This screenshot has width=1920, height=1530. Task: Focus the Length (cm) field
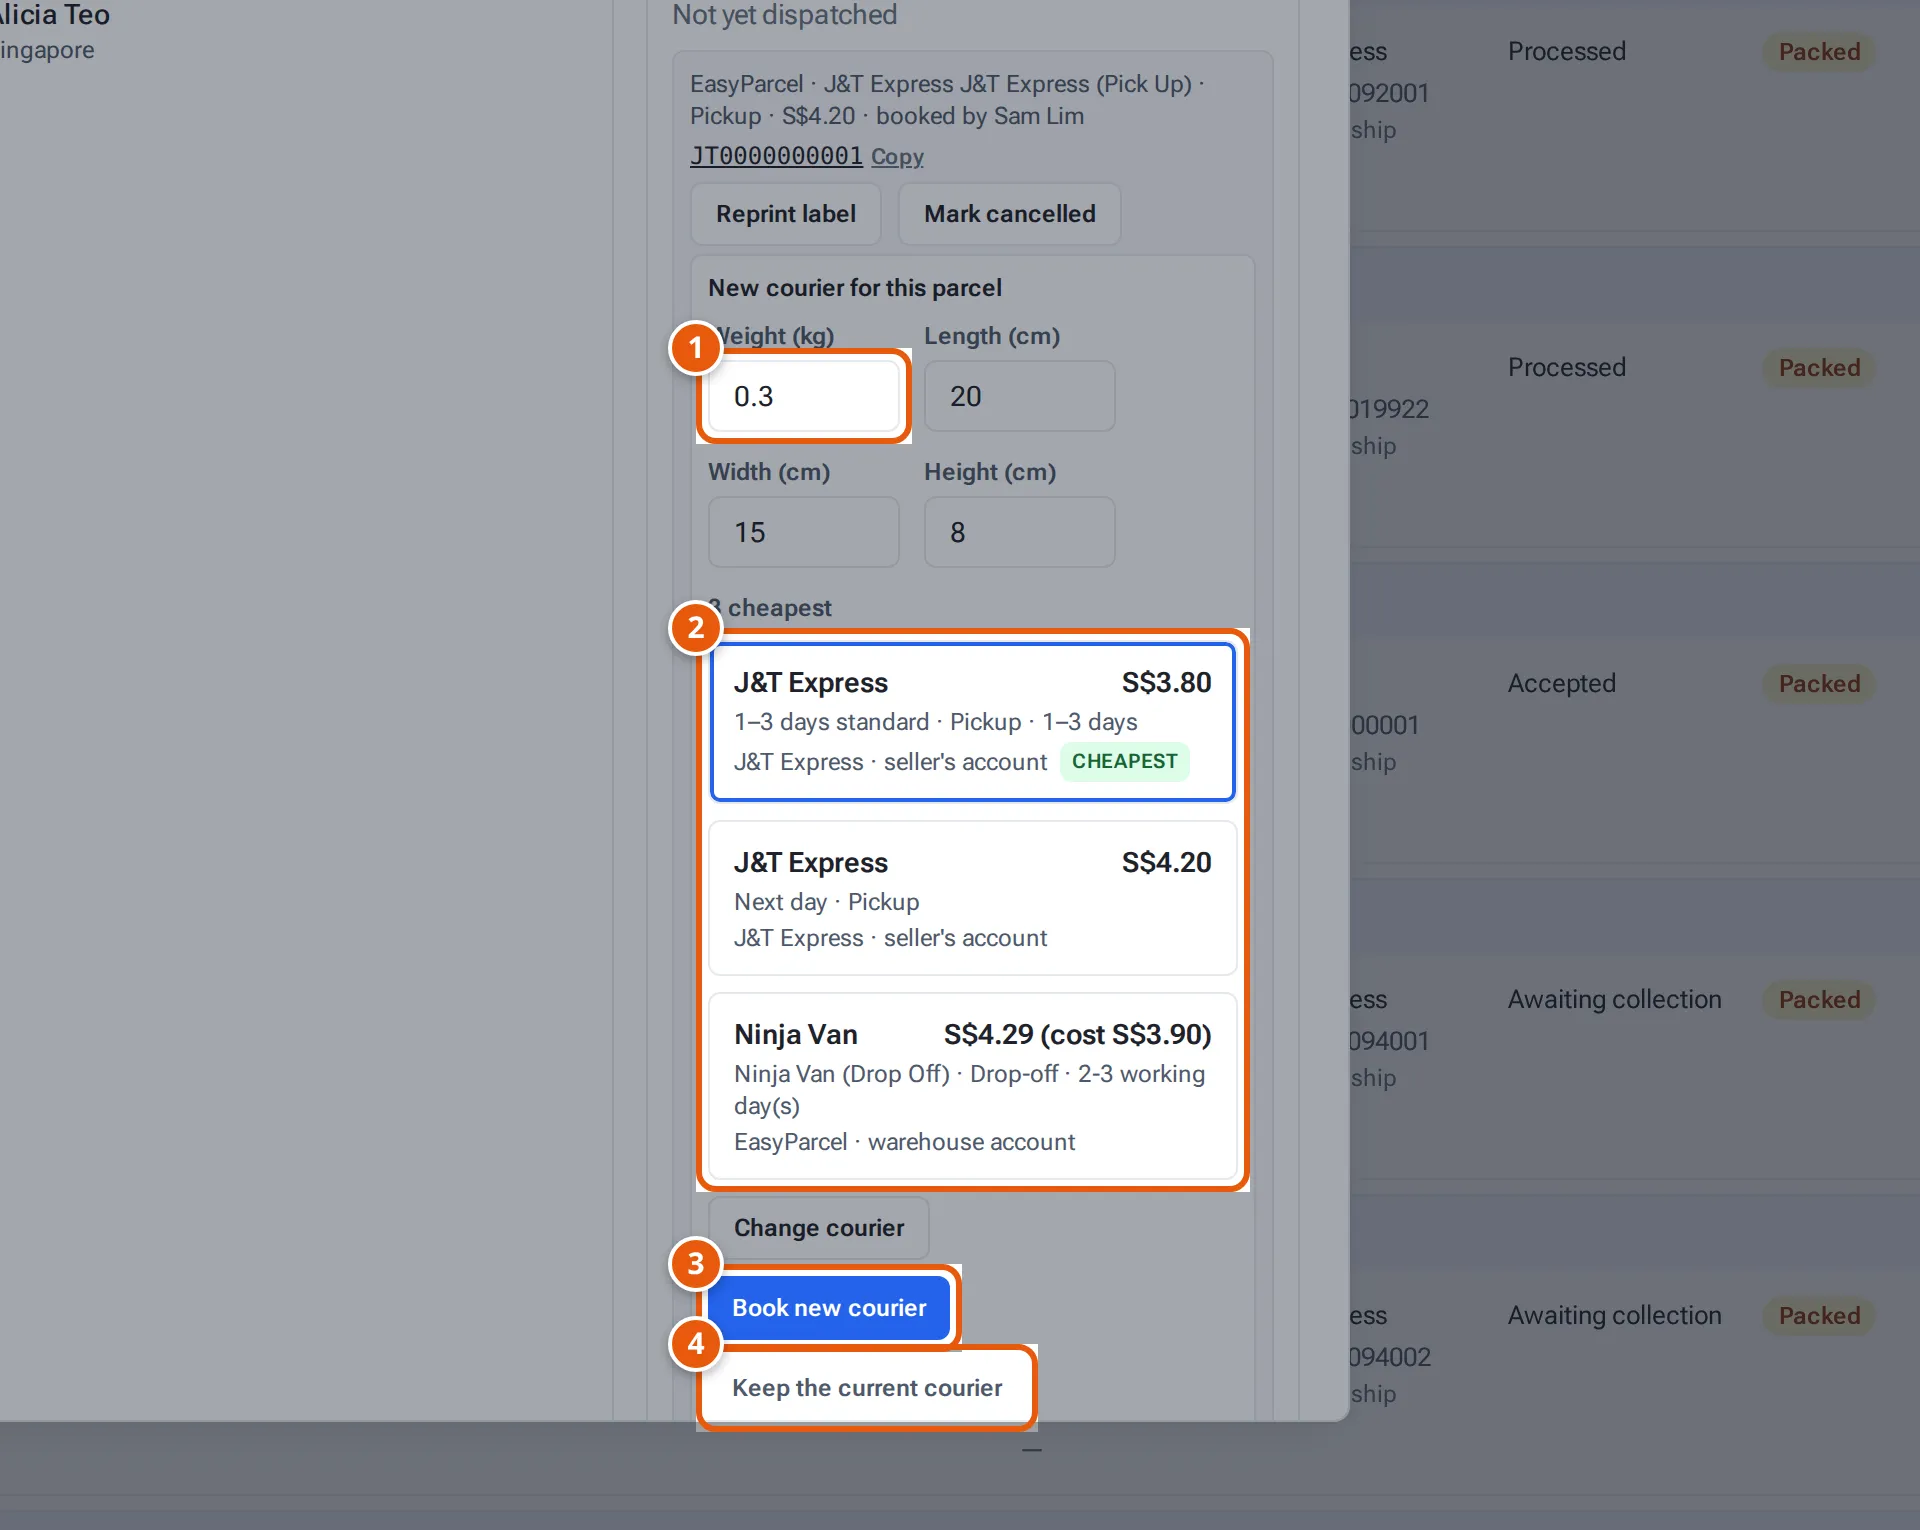1019,396
